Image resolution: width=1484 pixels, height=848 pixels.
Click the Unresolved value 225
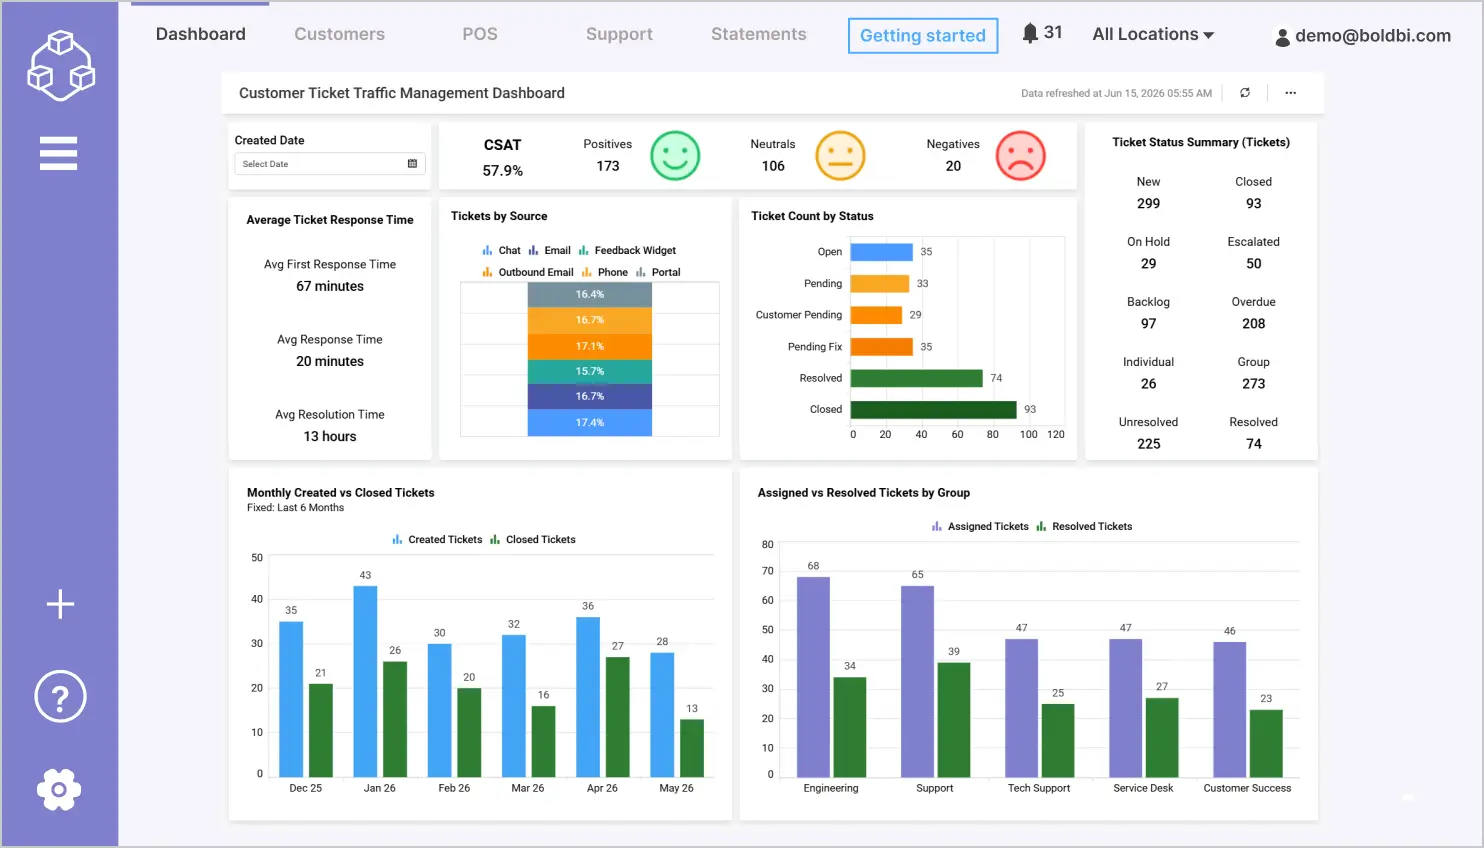click(1148, 444)
